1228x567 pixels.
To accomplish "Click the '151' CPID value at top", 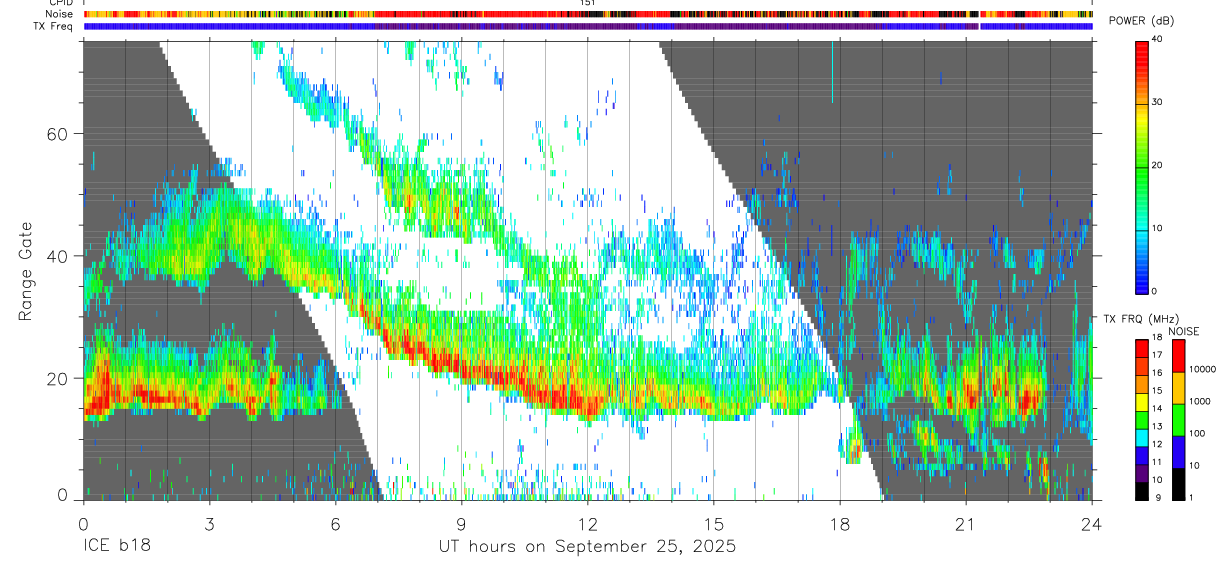I will 588,3.
